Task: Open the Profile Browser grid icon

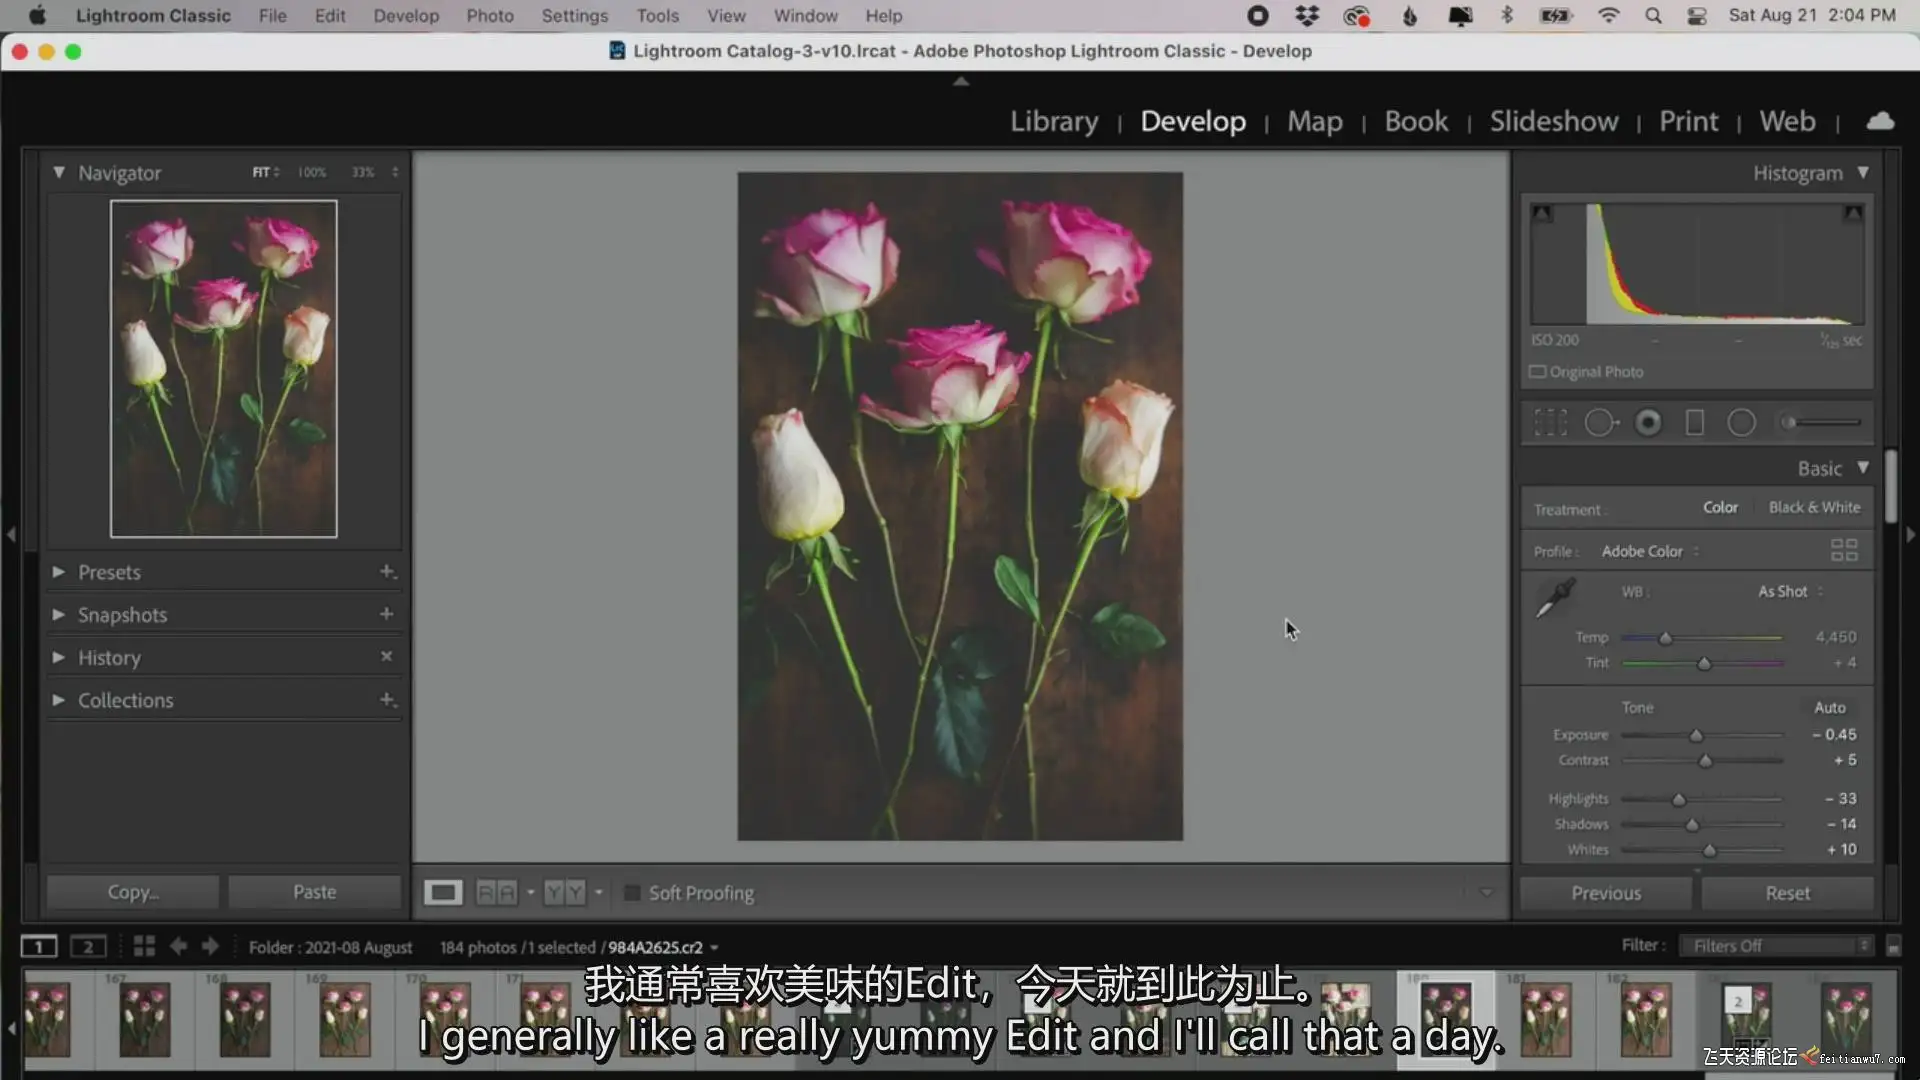Action: tap(1843, 550)
